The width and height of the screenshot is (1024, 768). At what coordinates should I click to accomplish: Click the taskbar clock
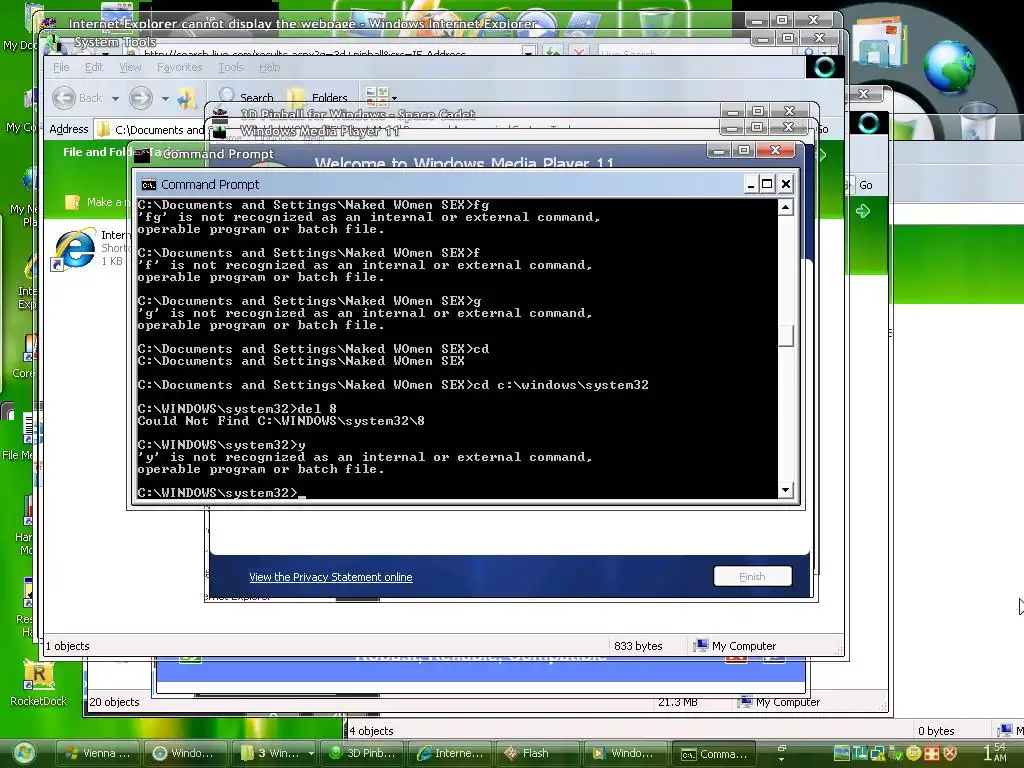click(995, 752)
